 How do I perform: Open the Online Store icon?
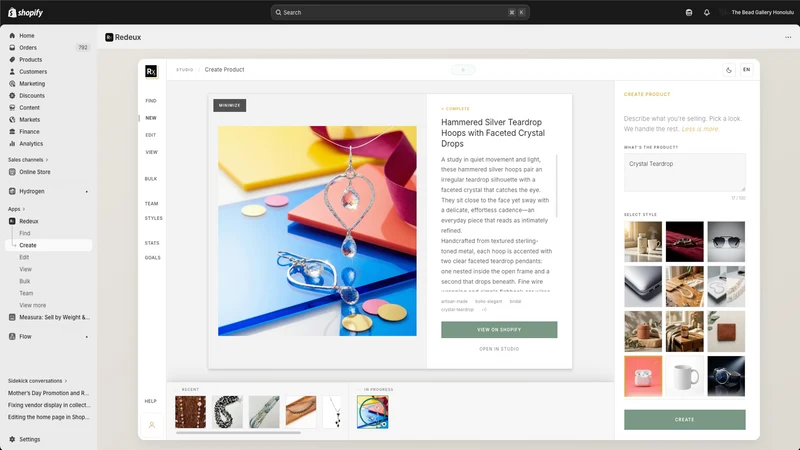[12, 172]
